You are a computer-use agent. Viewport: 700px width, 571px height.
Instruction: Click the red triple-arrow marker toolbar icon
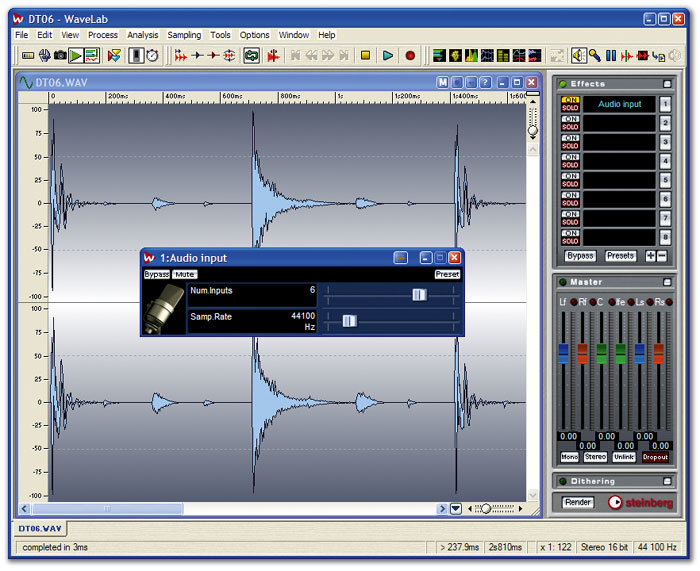tap(181, 56)
